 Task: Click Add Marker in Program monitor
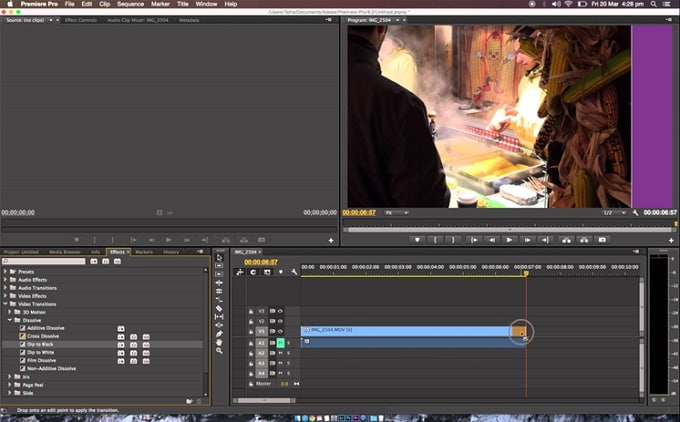pos(417,240)
